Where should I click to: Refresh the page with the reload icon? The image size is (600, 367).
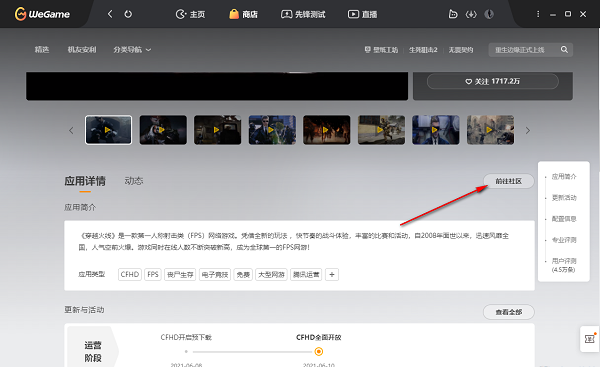click(x=128, y=14)
